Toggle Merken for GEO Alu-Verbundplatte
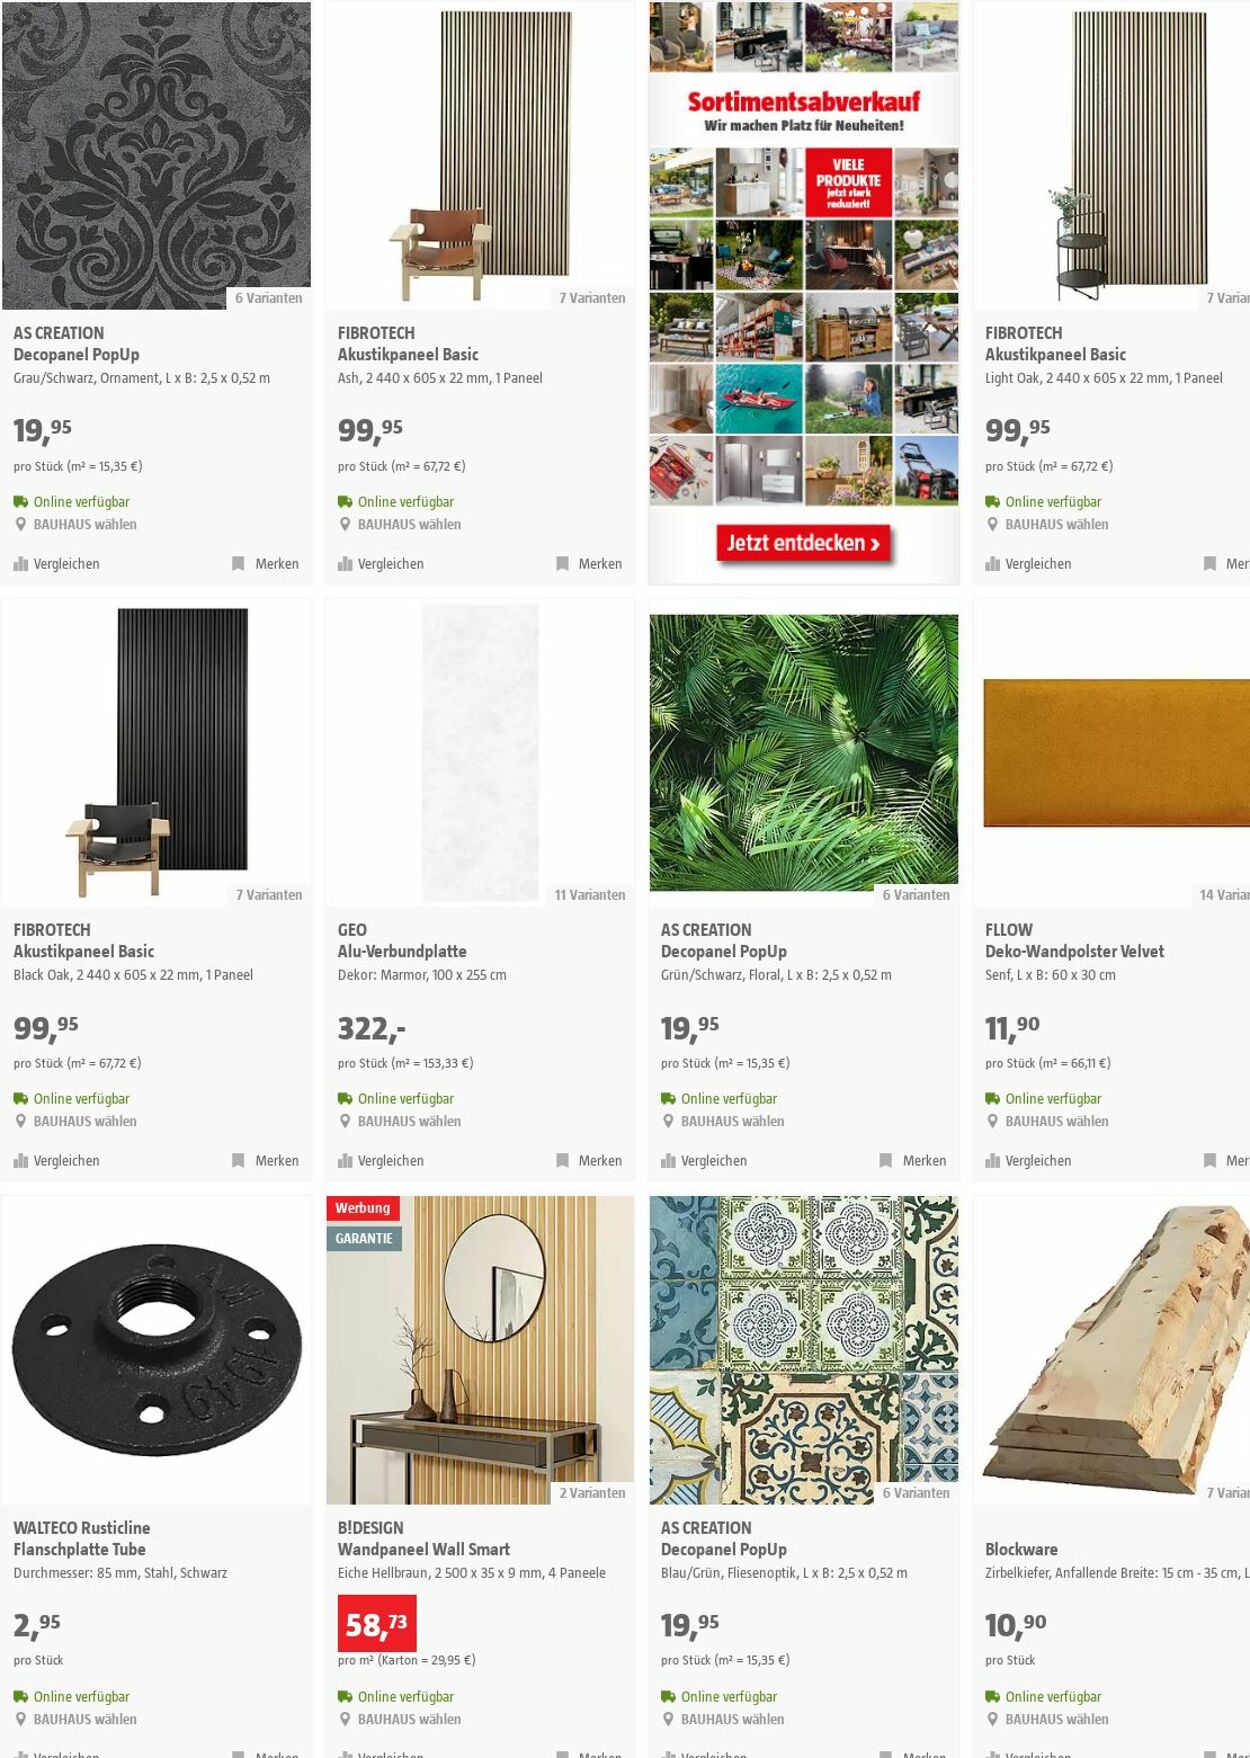 click(x=589, y=1161)
